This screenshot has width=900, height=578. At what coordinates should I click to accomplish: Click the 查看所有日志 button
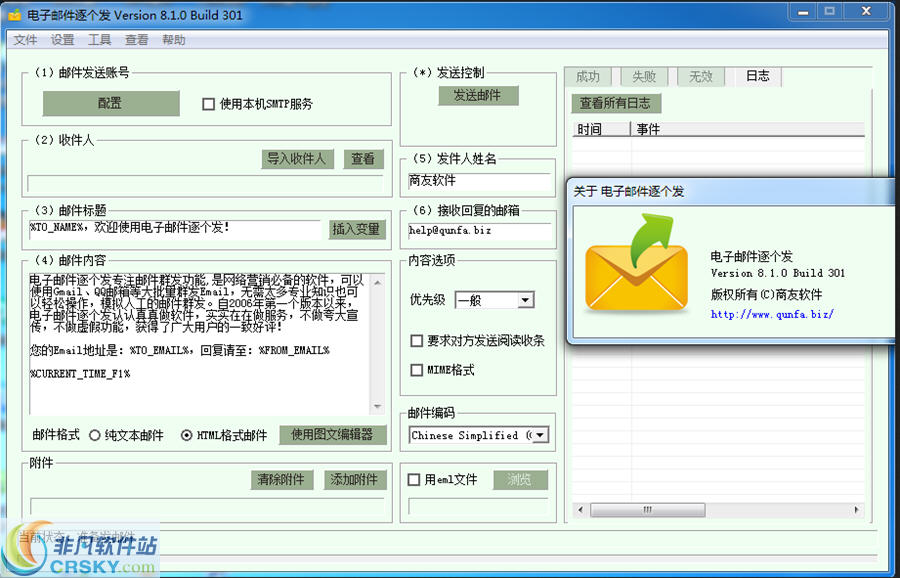point(616,103)
